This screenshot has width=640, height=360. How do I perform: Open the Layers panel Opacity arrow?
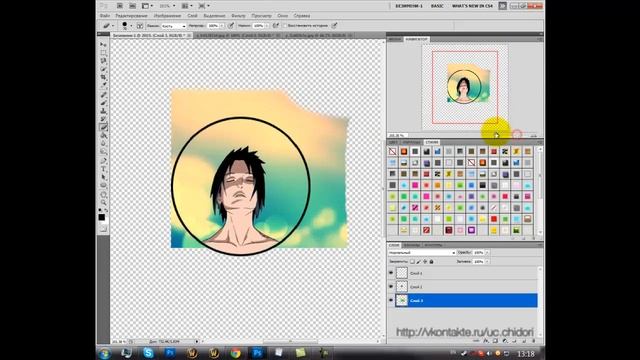[x=487, y=253]
